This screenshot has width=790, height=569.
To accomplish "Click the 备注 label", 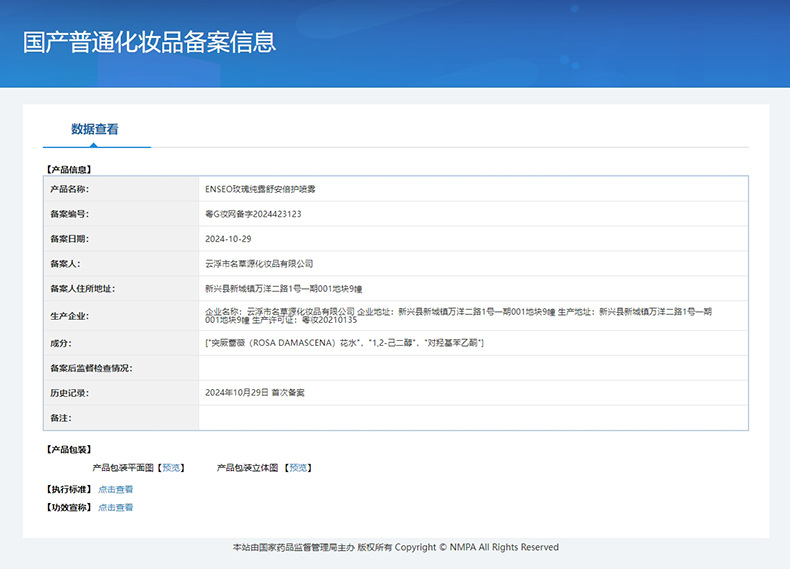I will 61,418.
